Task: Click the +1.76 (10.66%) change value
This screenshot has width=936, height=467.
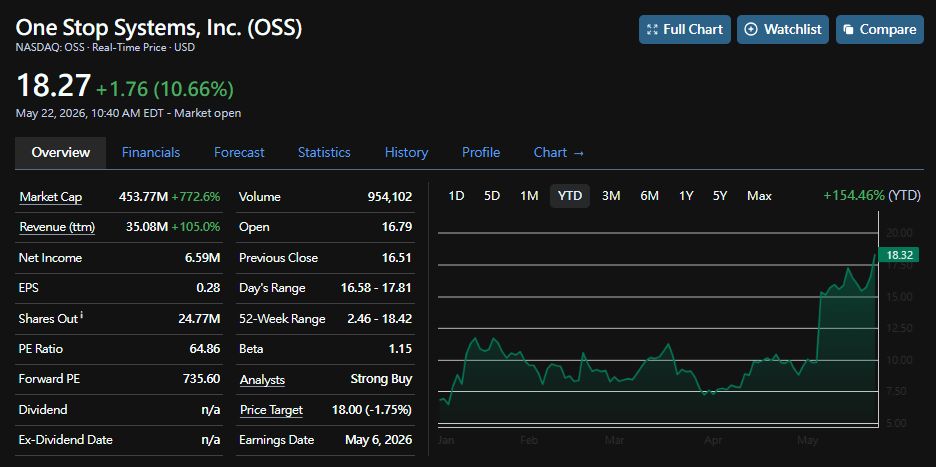Action: coord(165,89)
